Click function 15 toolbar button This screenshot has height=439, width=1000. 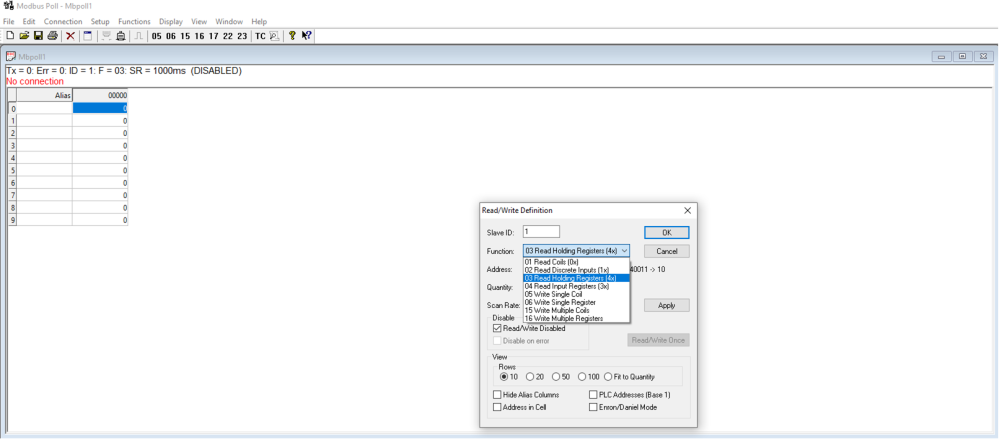point(185,36)
